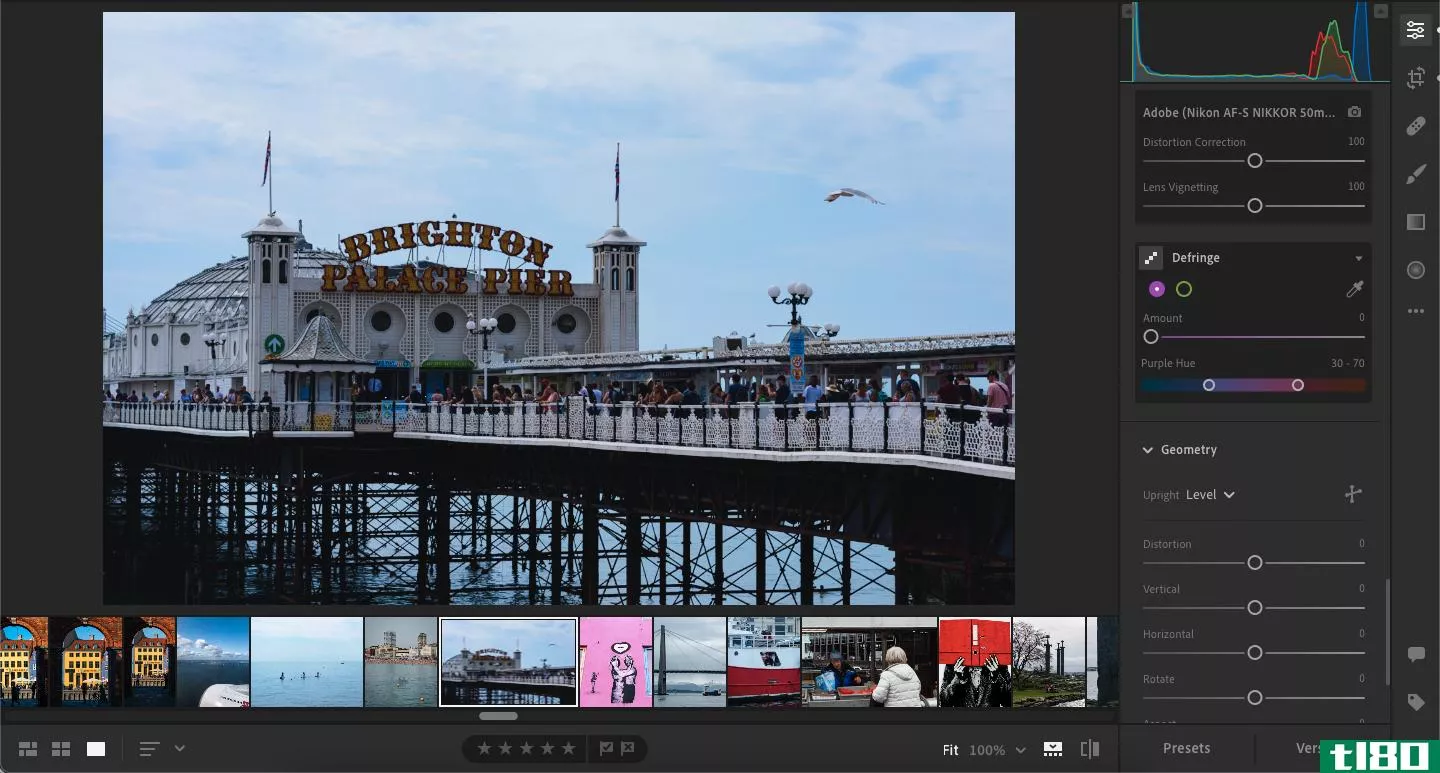Flag the photo as rejected

point(627,748)
